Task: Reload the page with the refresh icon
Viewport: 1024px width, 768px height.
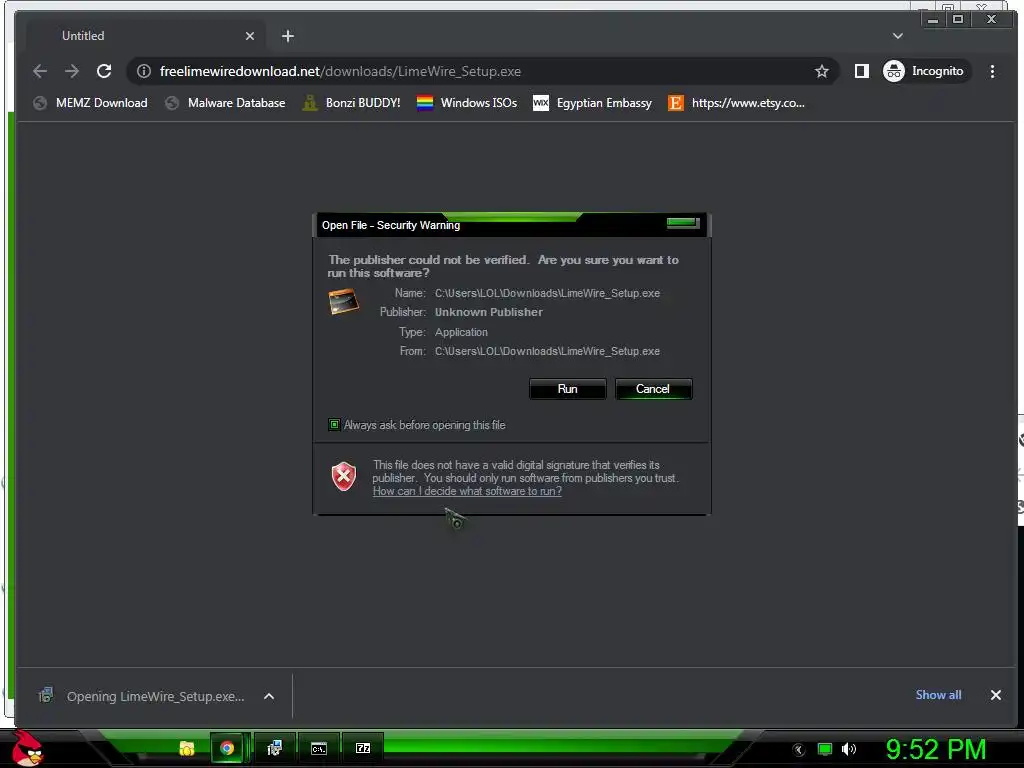Action: [104, 71]
